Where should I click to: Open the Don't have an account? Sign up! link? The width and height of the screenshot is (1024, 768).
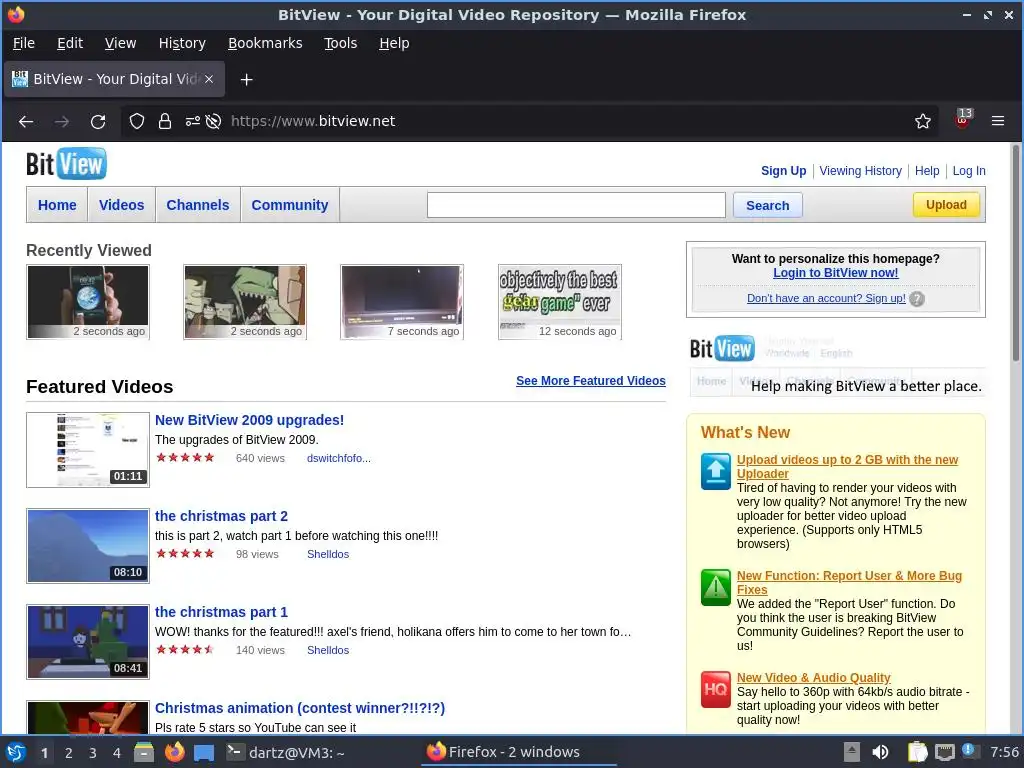coord(826,298)
